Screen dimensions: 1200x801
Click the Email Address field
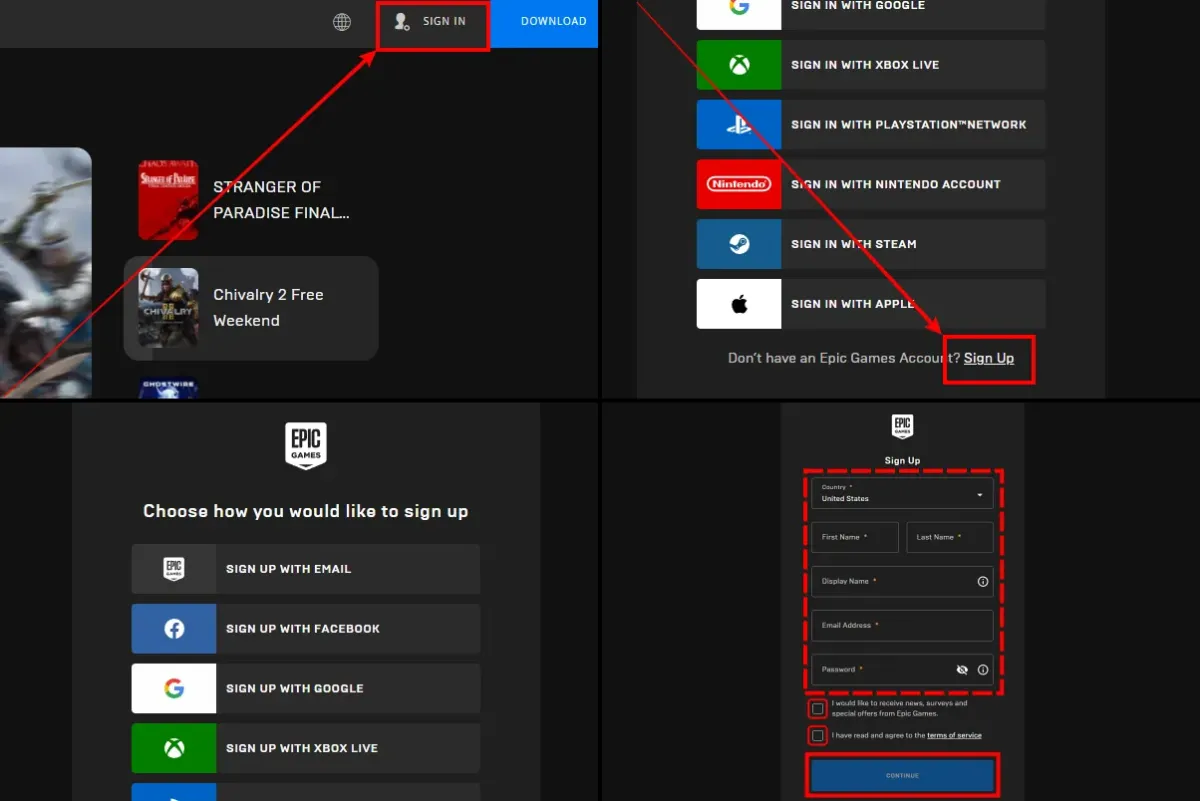click(902, 625)
